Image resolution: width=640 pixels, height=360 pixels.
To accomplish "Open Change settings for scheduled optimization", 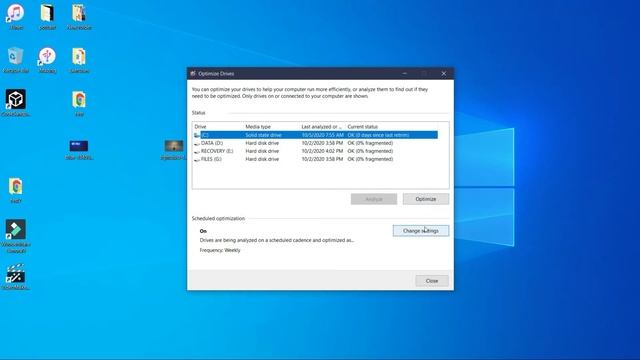I will (x=421, y=231).
